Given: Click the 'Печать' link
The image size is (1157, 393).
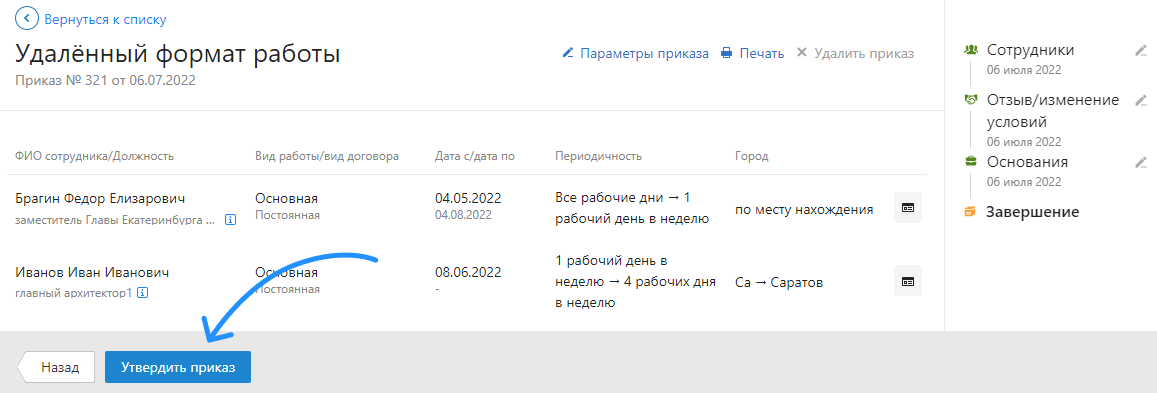Looking at the screenshot, I should 761,54.
